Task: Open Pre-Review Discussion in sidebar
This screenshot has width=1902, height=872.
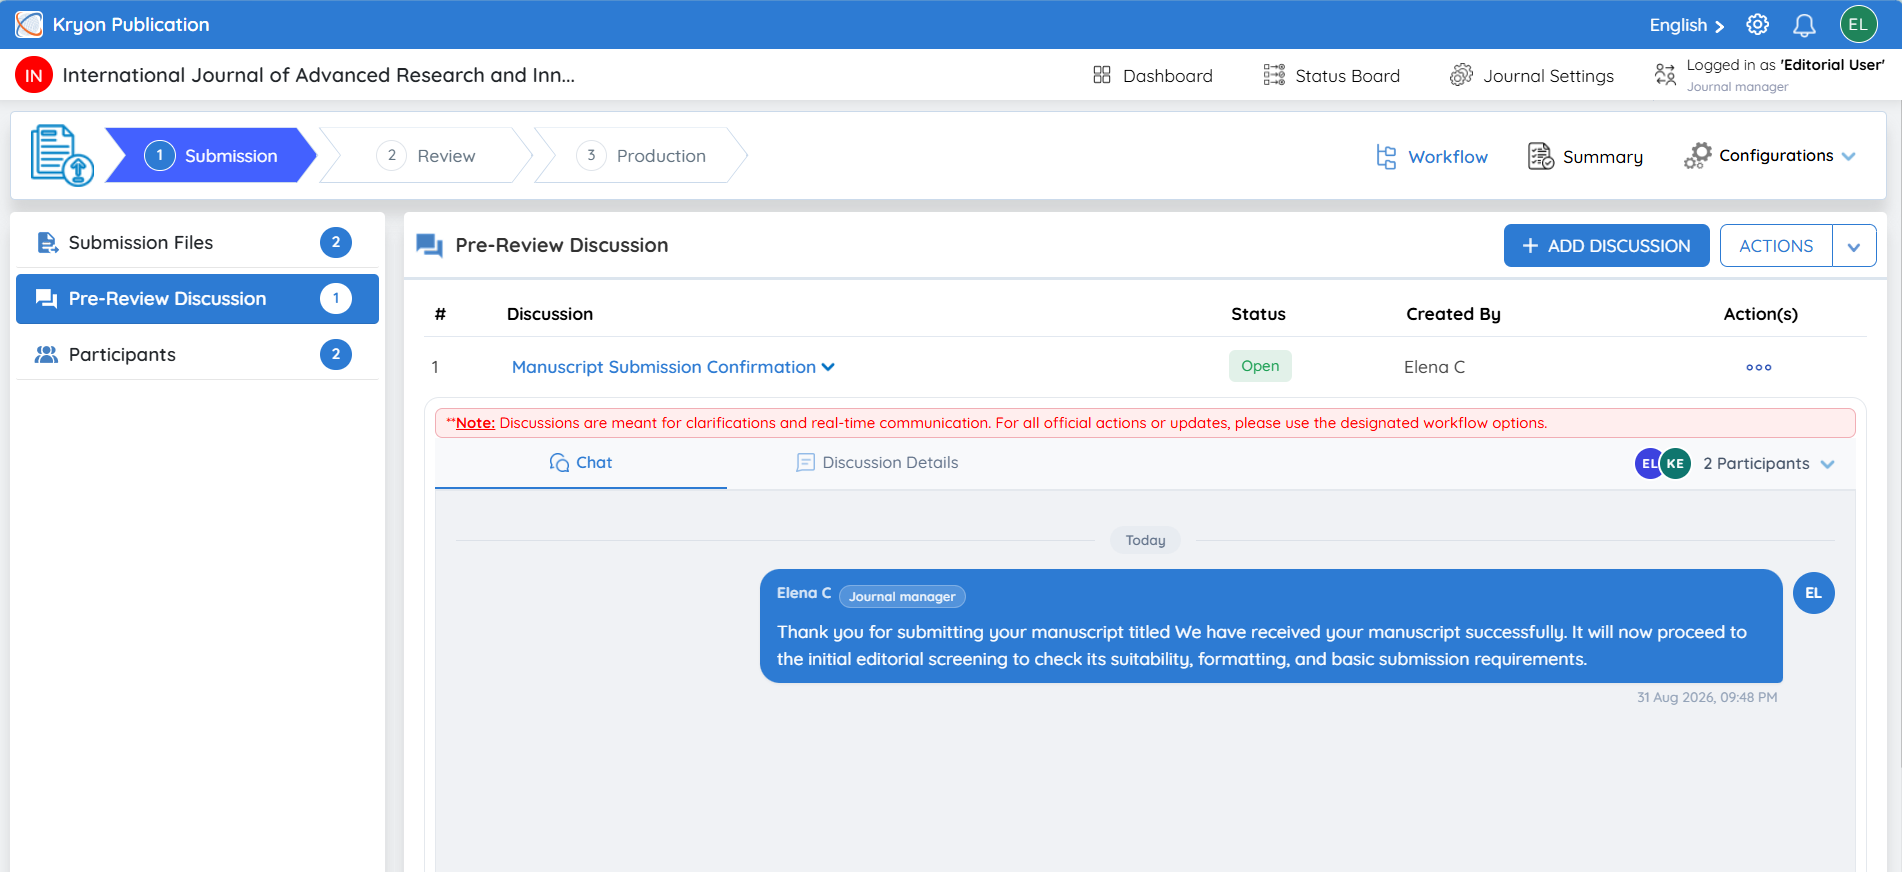Action: [x=197, y=299]
